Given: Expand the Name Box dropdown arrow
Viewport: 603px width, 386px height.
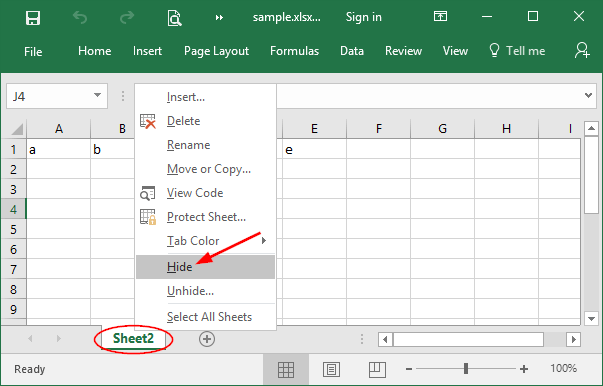Looking at the screenshot, I should pyautogui.click(x=97, y=95).
